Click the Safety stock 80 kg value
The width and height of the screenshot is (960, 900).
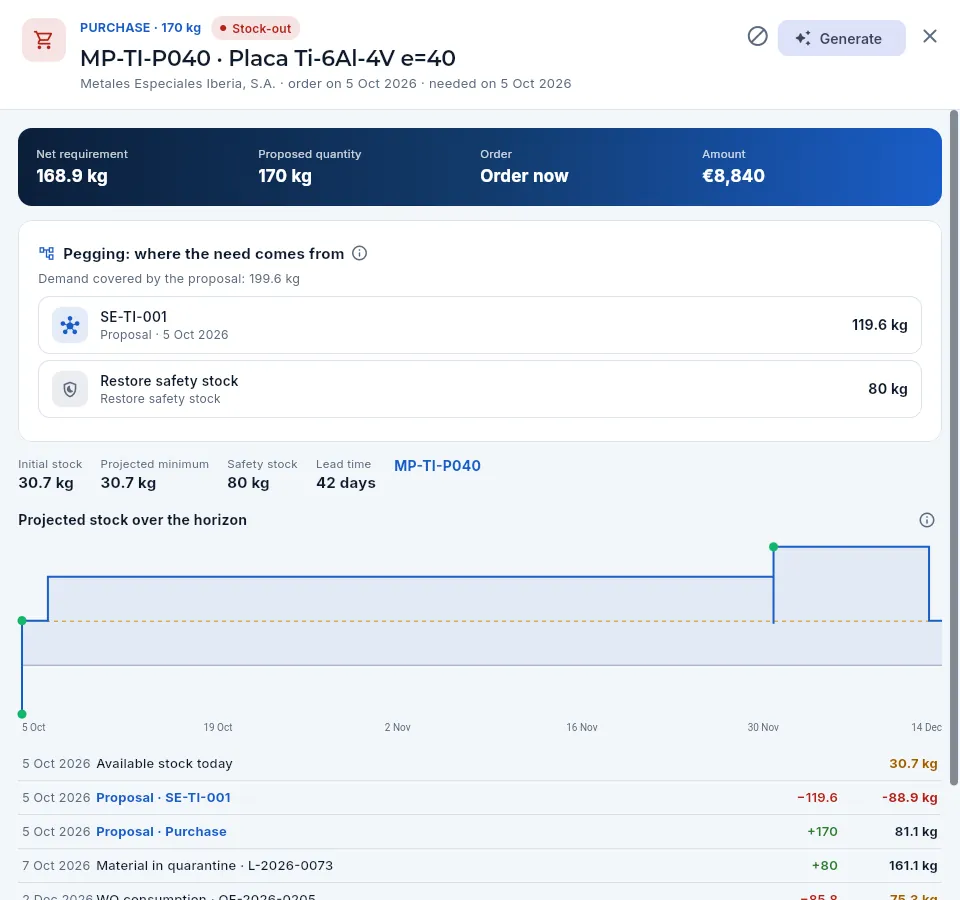(x=248, y=483)
